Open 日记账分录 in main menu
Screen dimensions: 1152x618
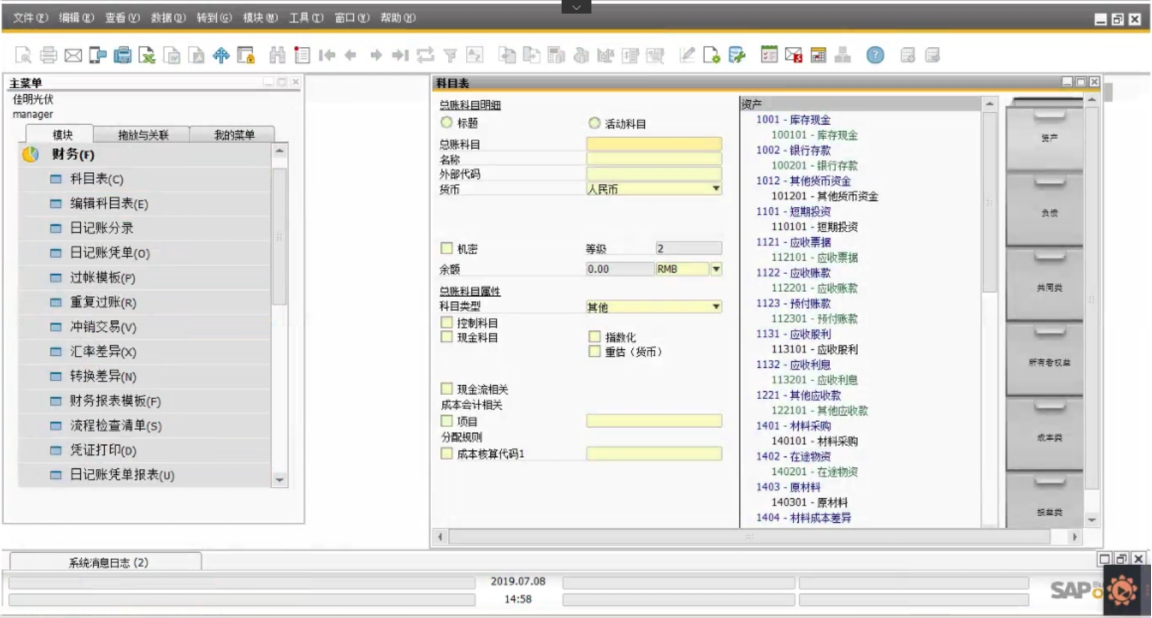tap(101, 228)
